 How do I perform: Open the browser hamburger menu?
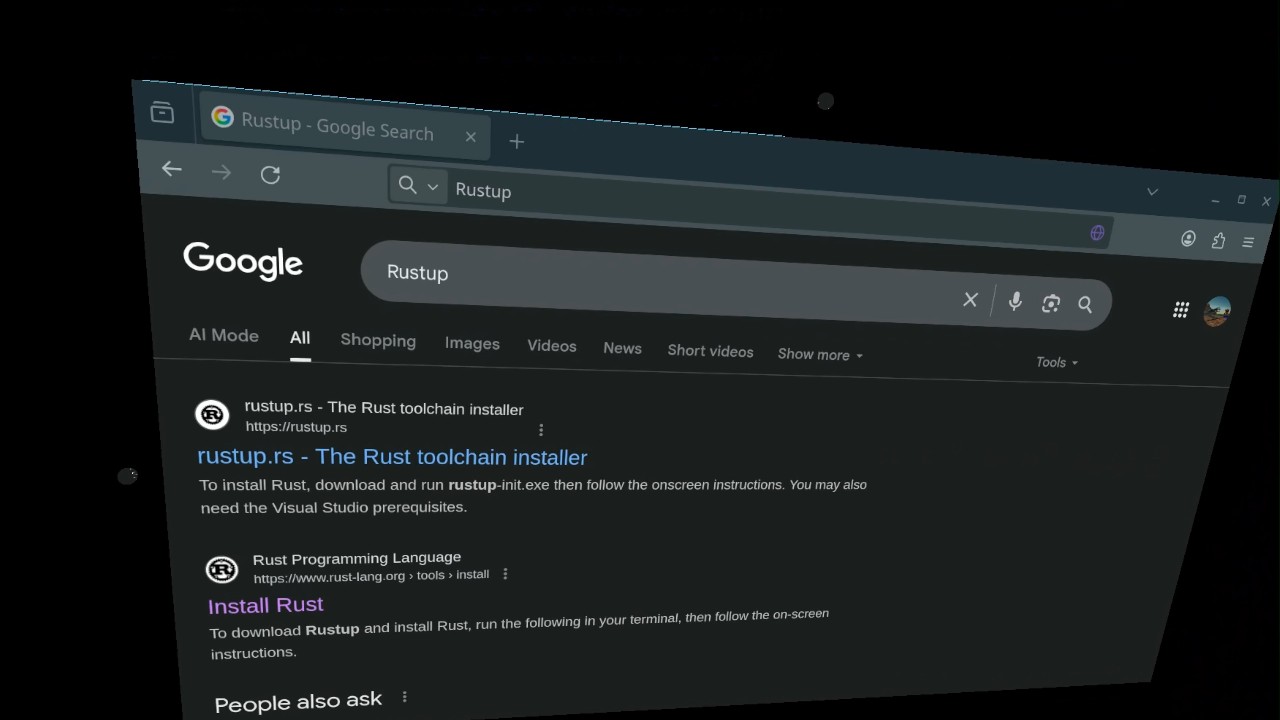[1248, 242]
